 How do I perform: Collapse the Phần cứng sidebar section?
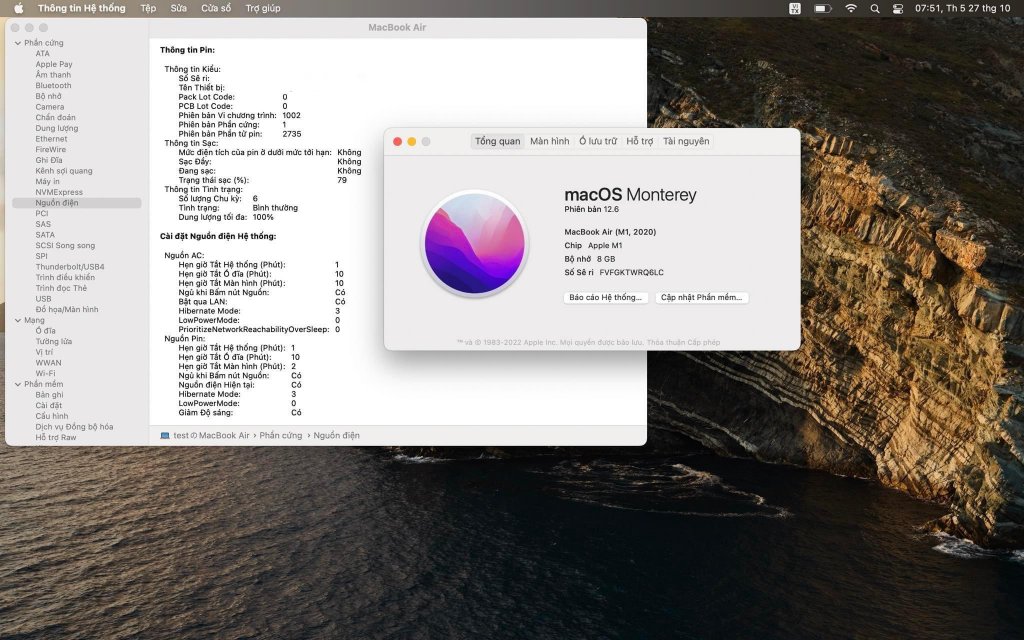(18, 43)
